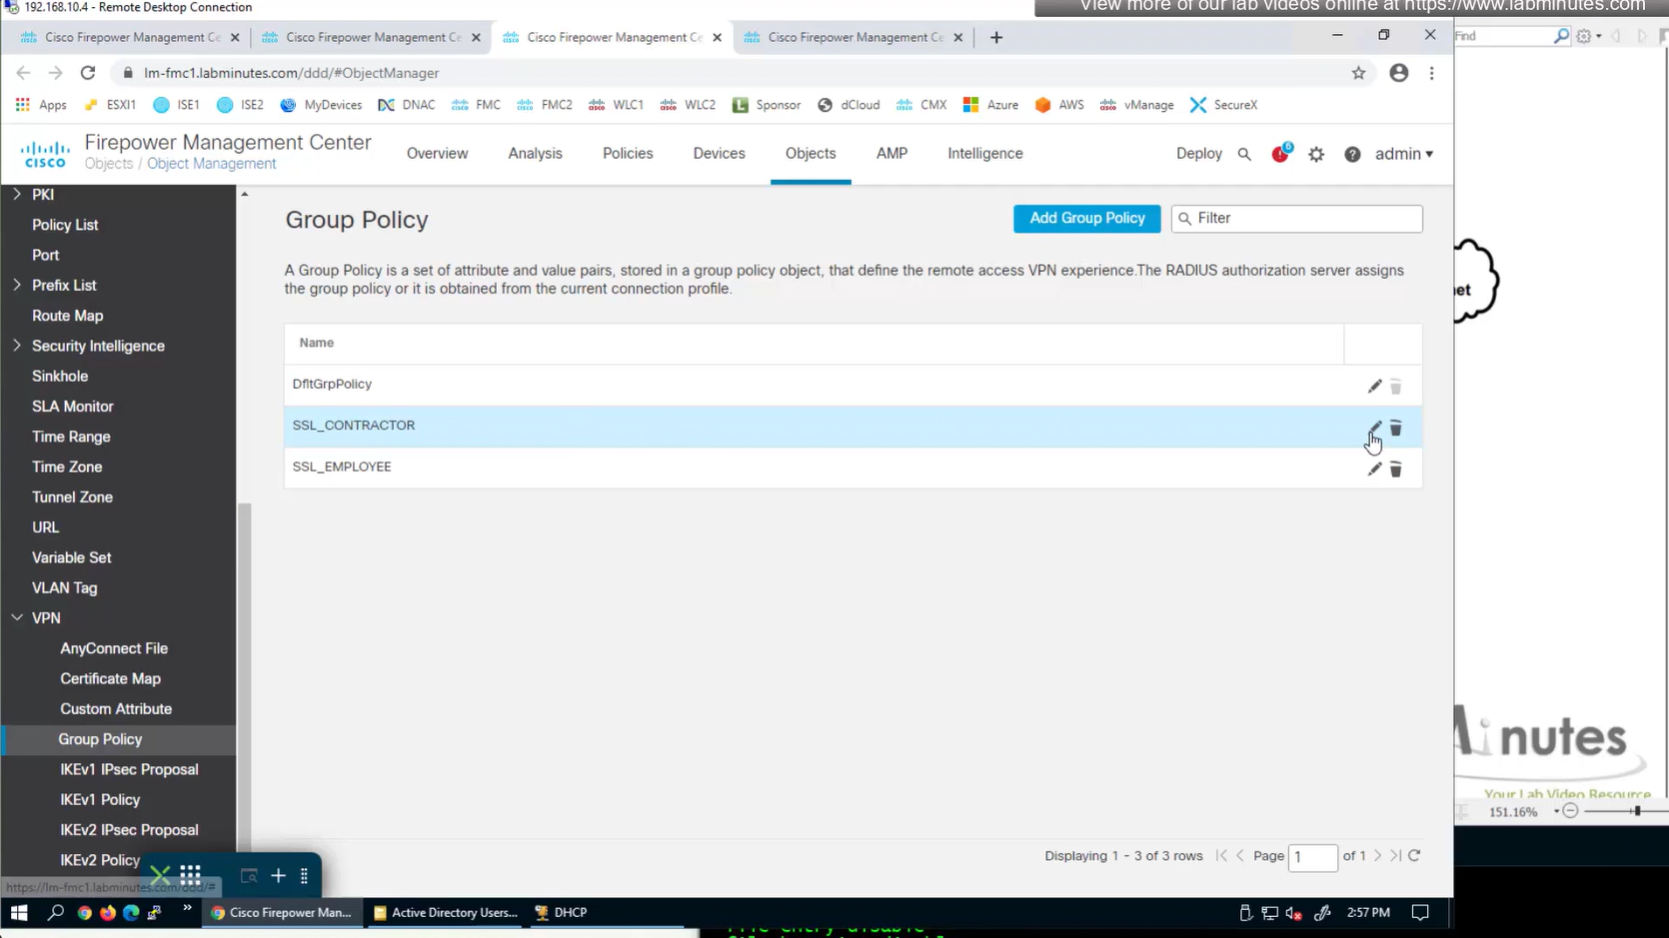Open Active Directory Users from taskbar

tap(445, 912)
